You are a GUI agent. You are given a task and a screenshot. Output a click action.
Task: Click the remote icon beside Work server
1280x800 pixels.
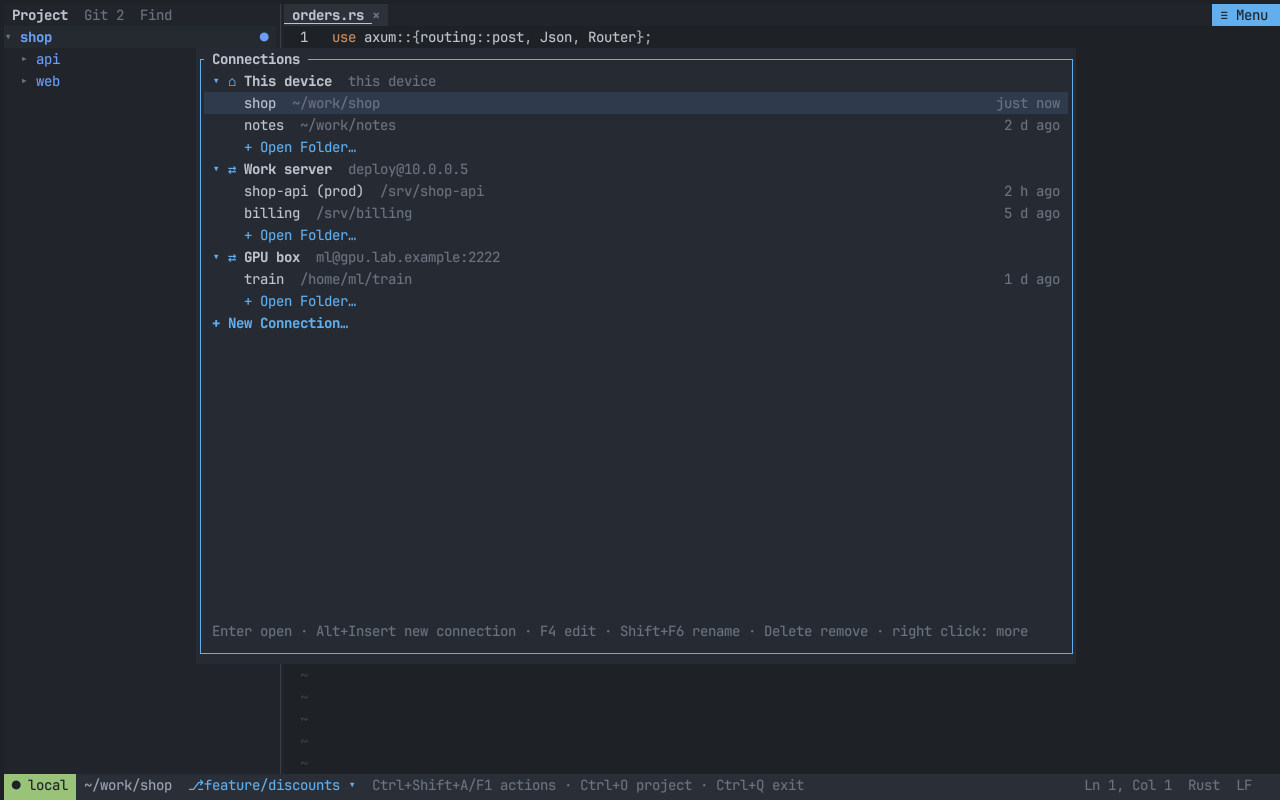pos(232,169)
